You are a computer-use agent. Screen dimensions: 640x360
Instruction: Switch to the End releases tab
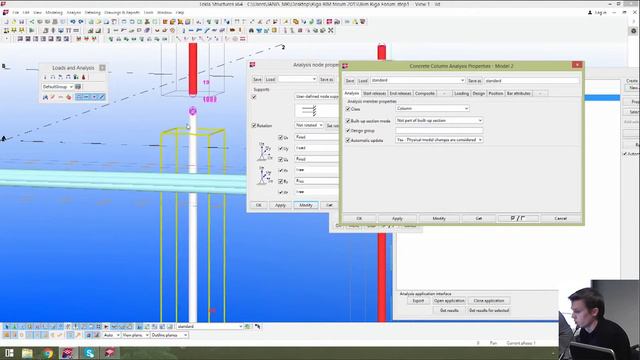[x=400, y=93]
